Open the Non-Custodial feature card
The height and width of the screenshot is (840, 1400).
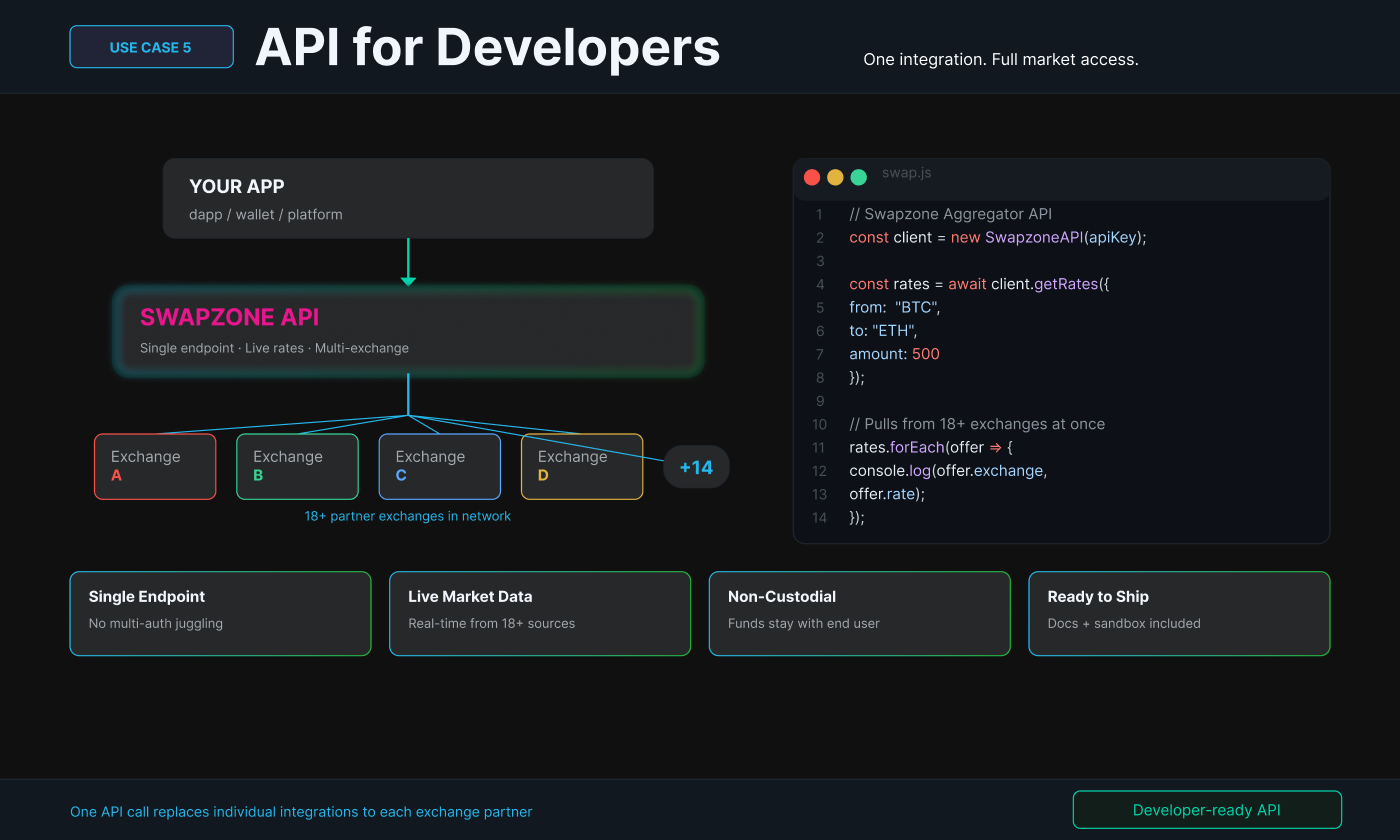859,613
